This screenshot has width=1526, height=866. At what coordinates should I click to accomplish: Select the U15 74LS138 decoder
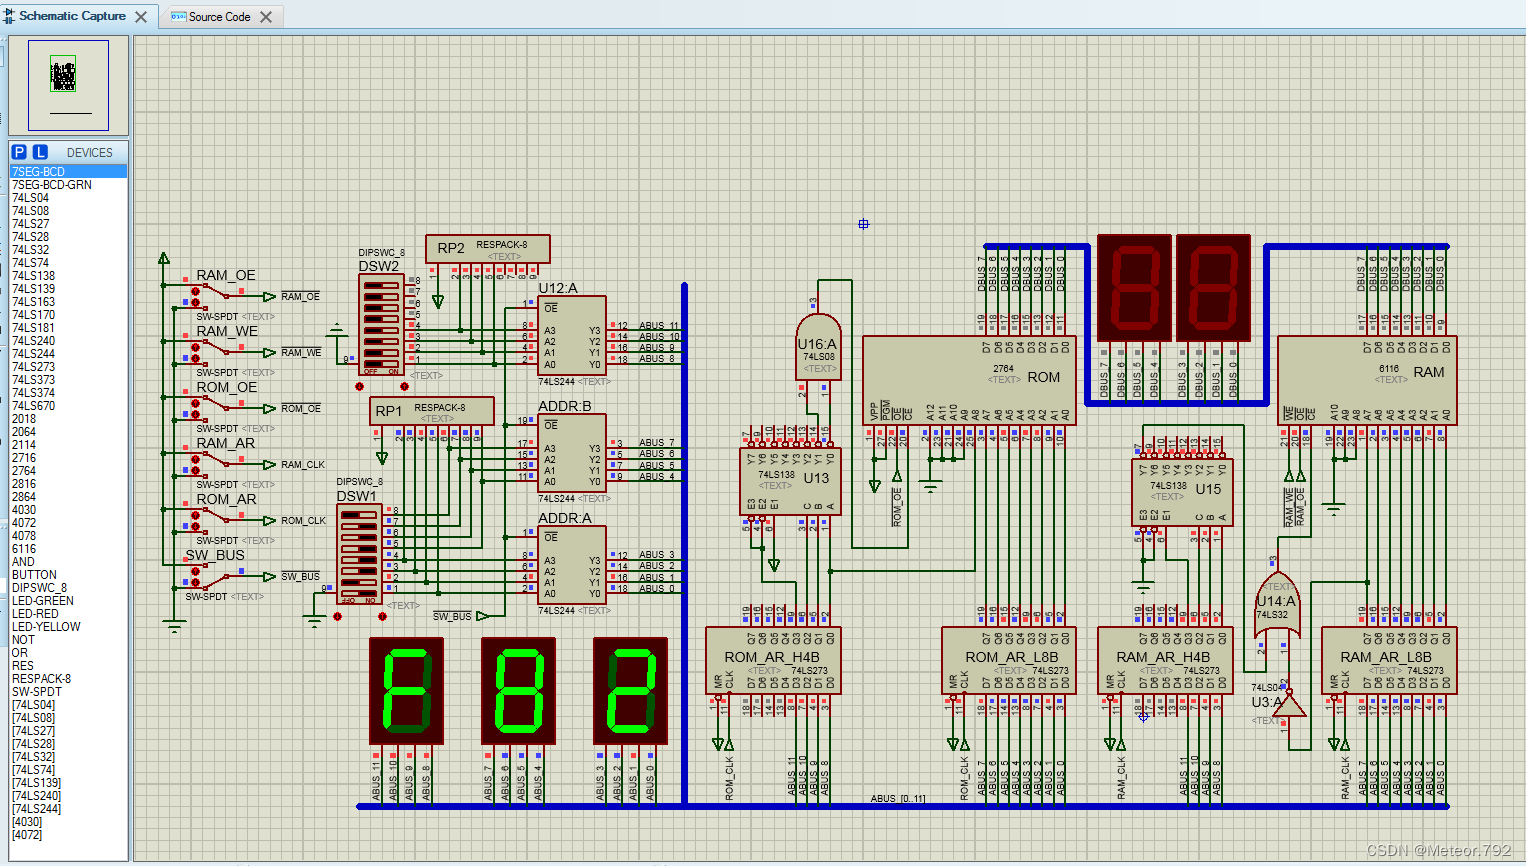(x=1182, y=492)
